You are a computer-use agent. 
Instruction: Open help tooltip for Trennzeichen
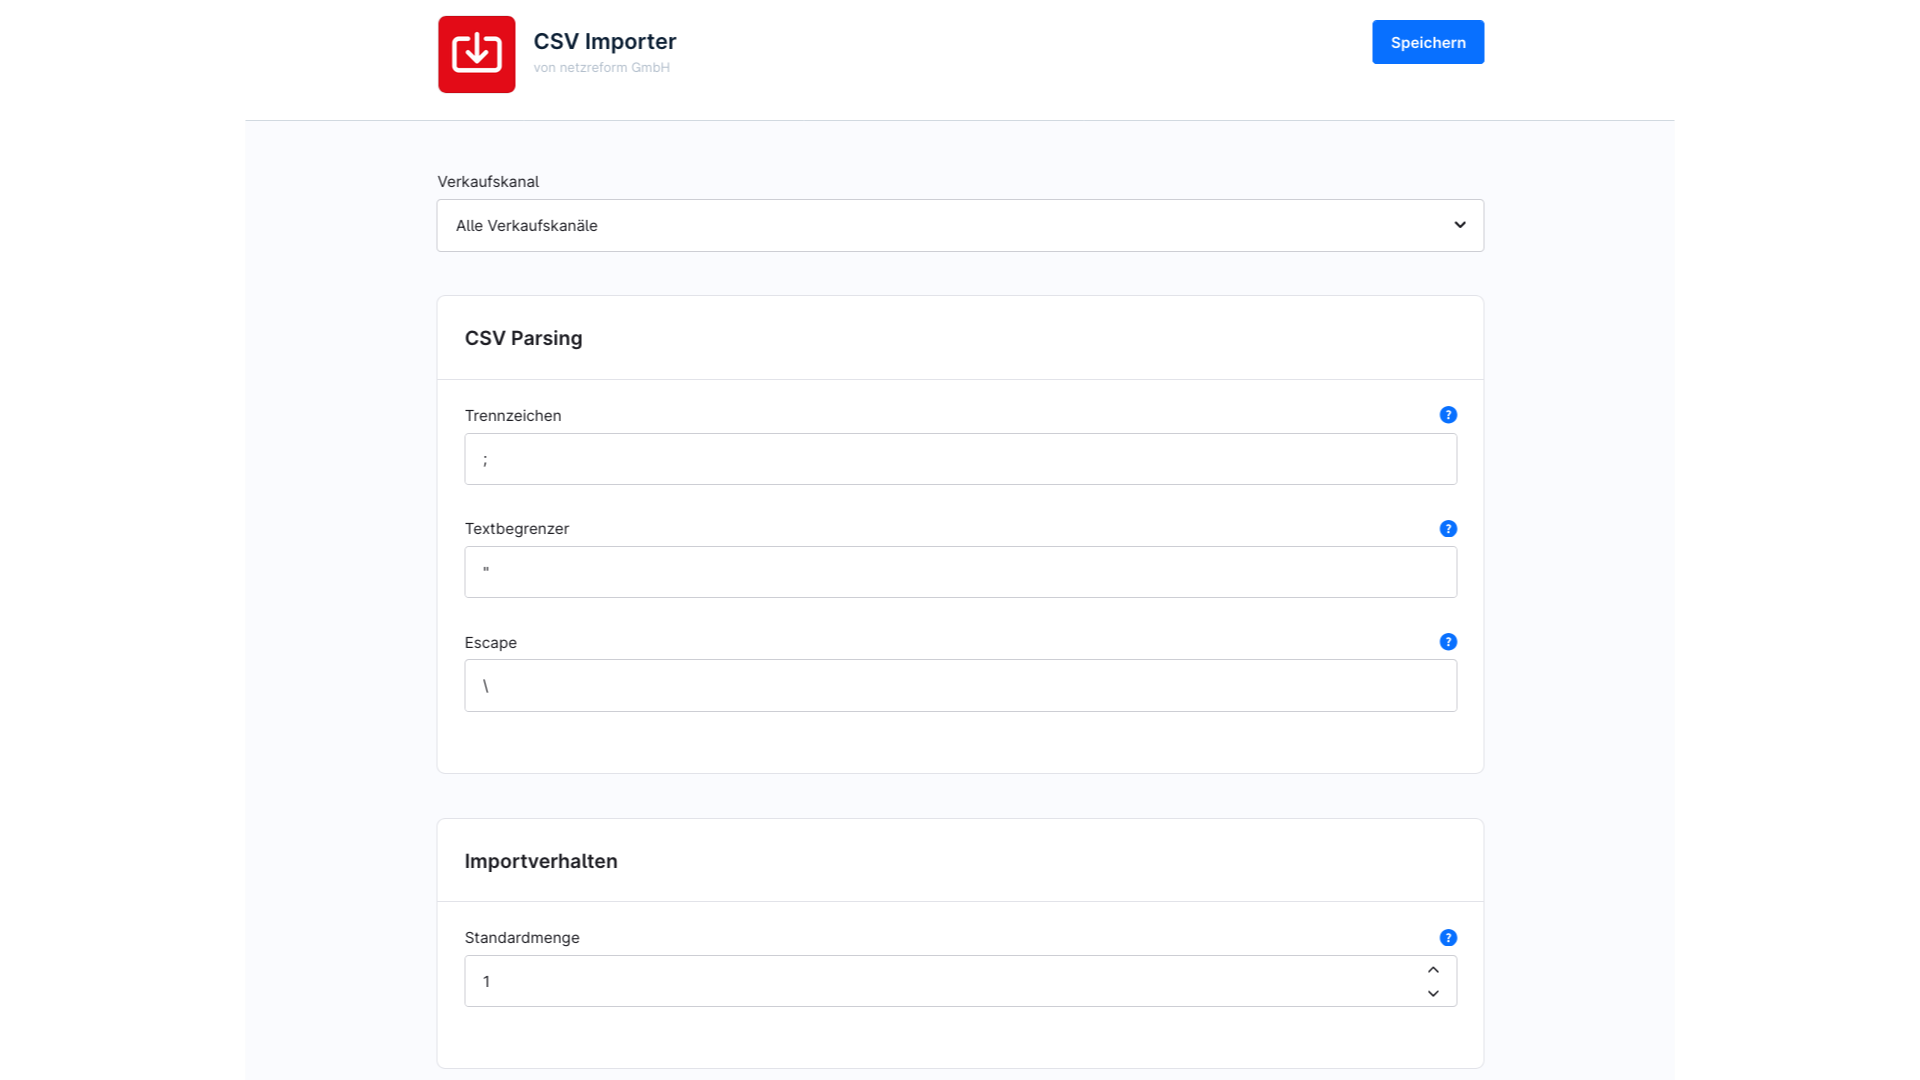[1447, 415]
